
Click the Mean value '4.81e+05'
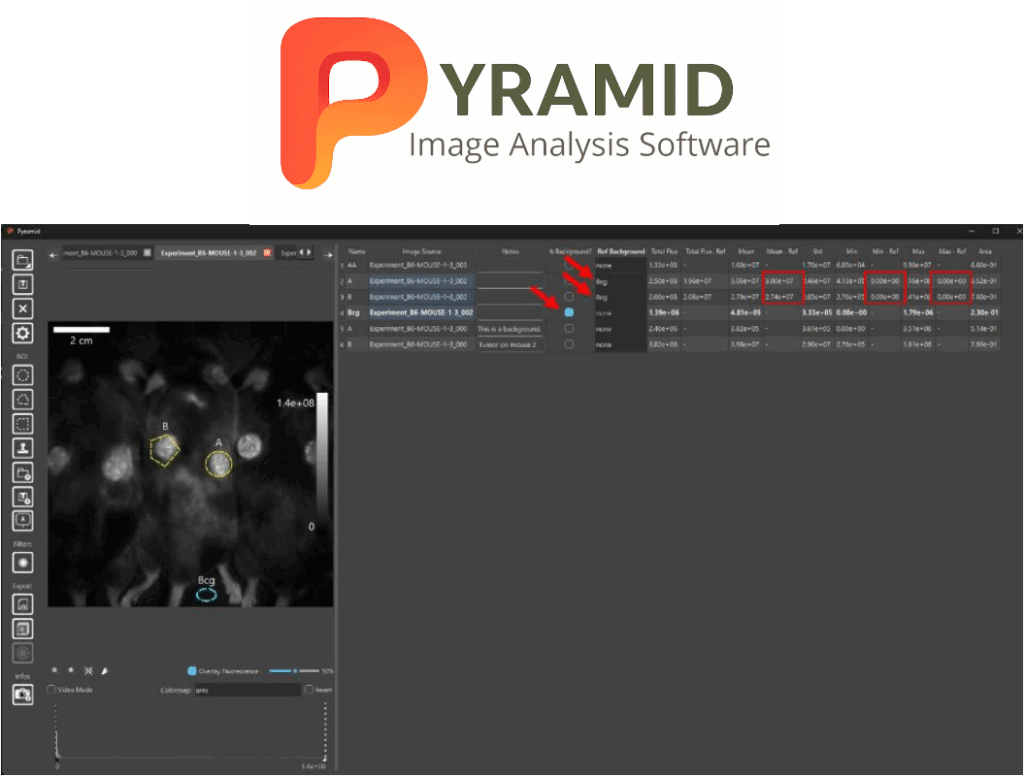pyautogui.click(x=745, y=313)
